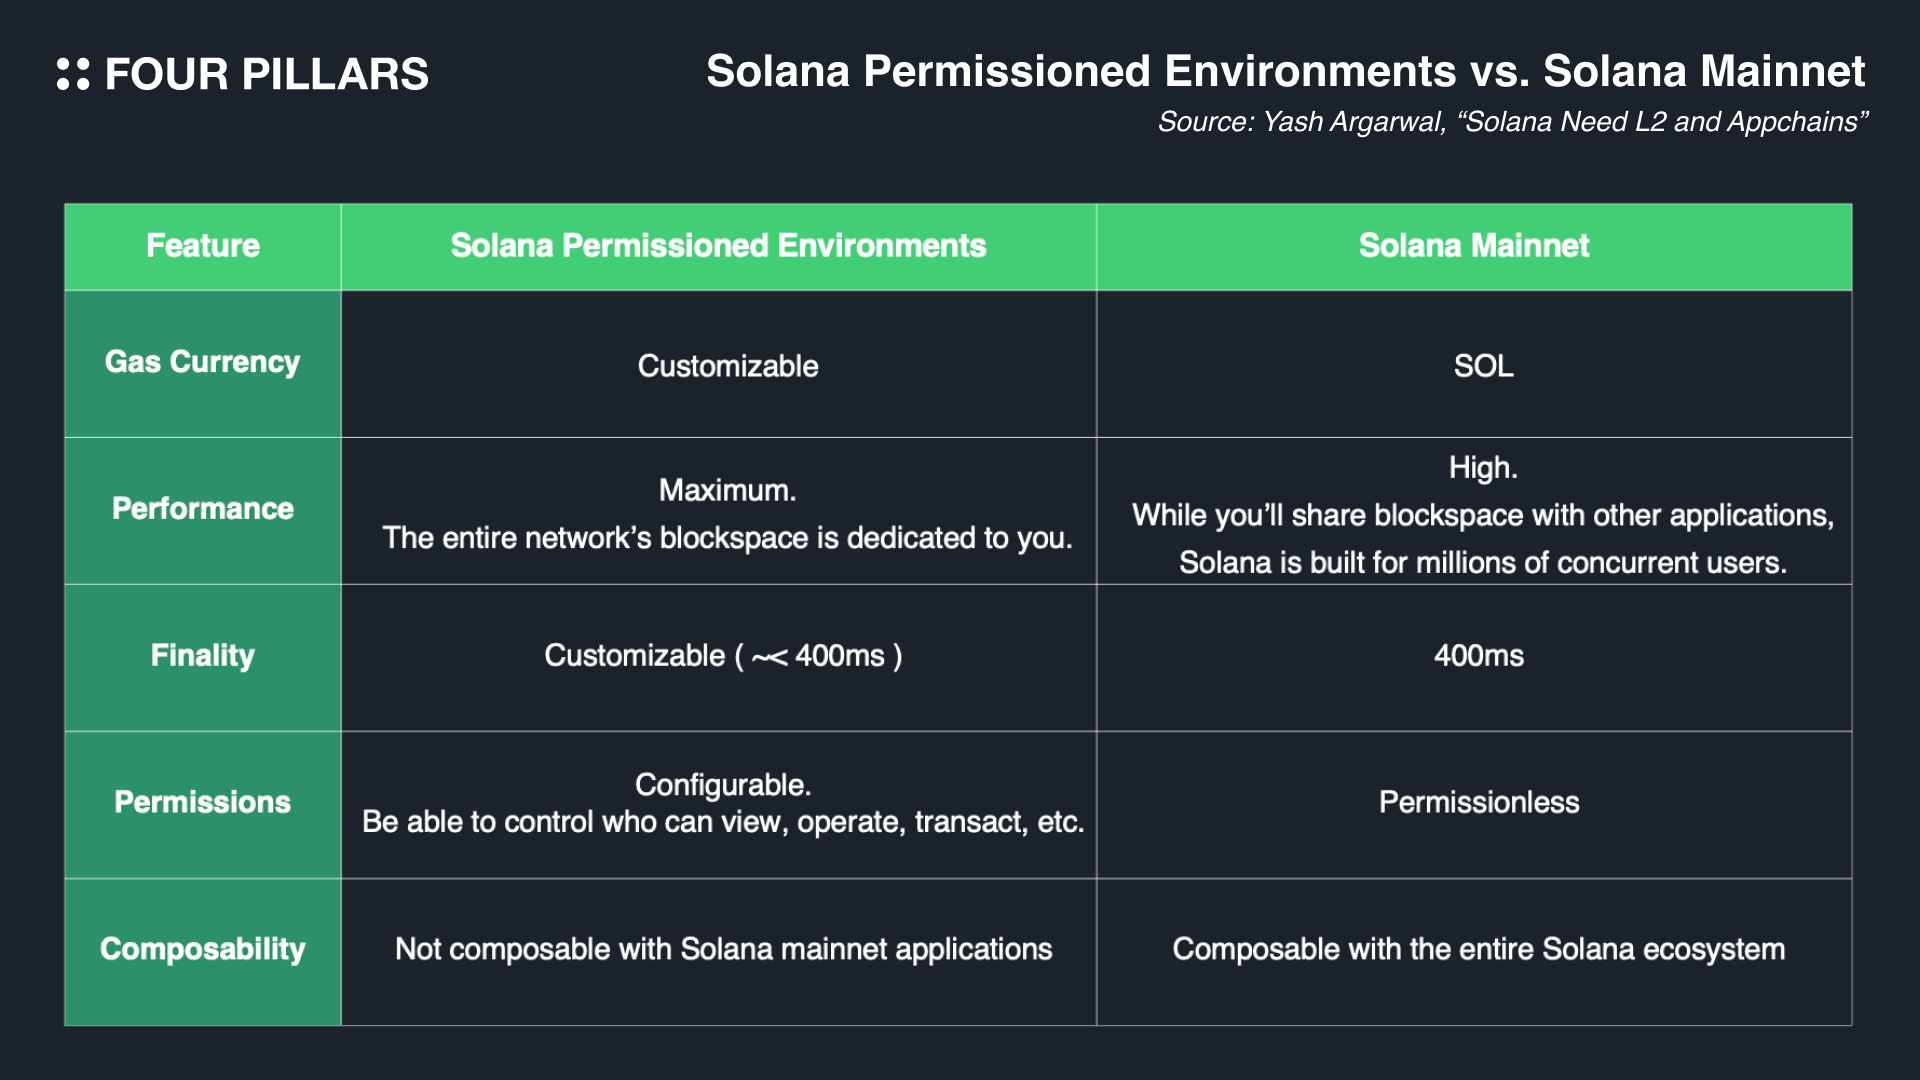
Task: Select the Gas Currency row label
Action: tap(203, 362)
